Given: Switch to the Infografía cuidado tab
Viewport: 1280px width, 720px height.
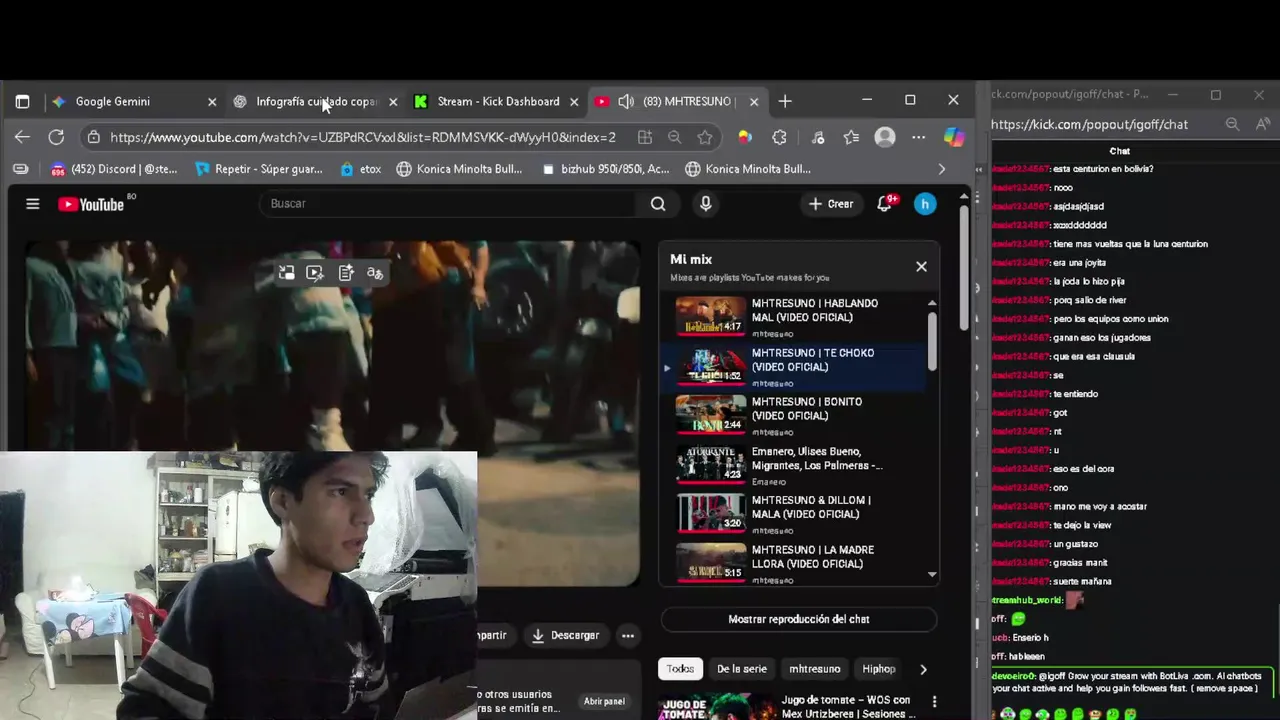Looking at the screenshot, I should tap(315, 101).
